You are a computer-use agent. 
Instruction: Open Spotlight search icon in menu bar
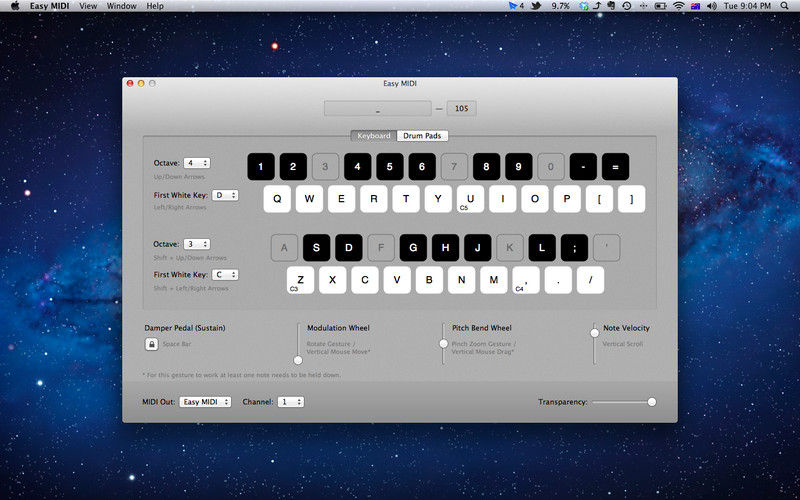(x=784, y=6)
